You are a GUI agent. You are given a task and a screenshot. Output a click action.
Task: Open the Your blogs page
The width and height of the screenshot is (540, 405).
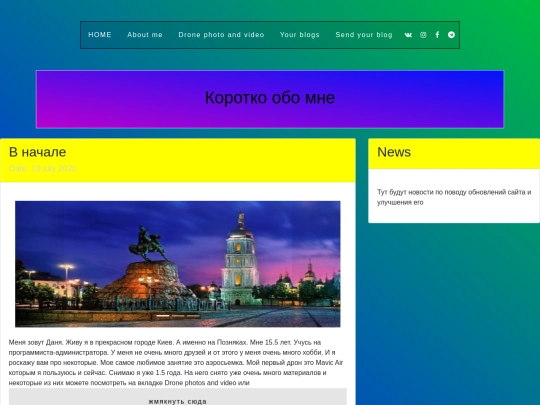(300, 35)
